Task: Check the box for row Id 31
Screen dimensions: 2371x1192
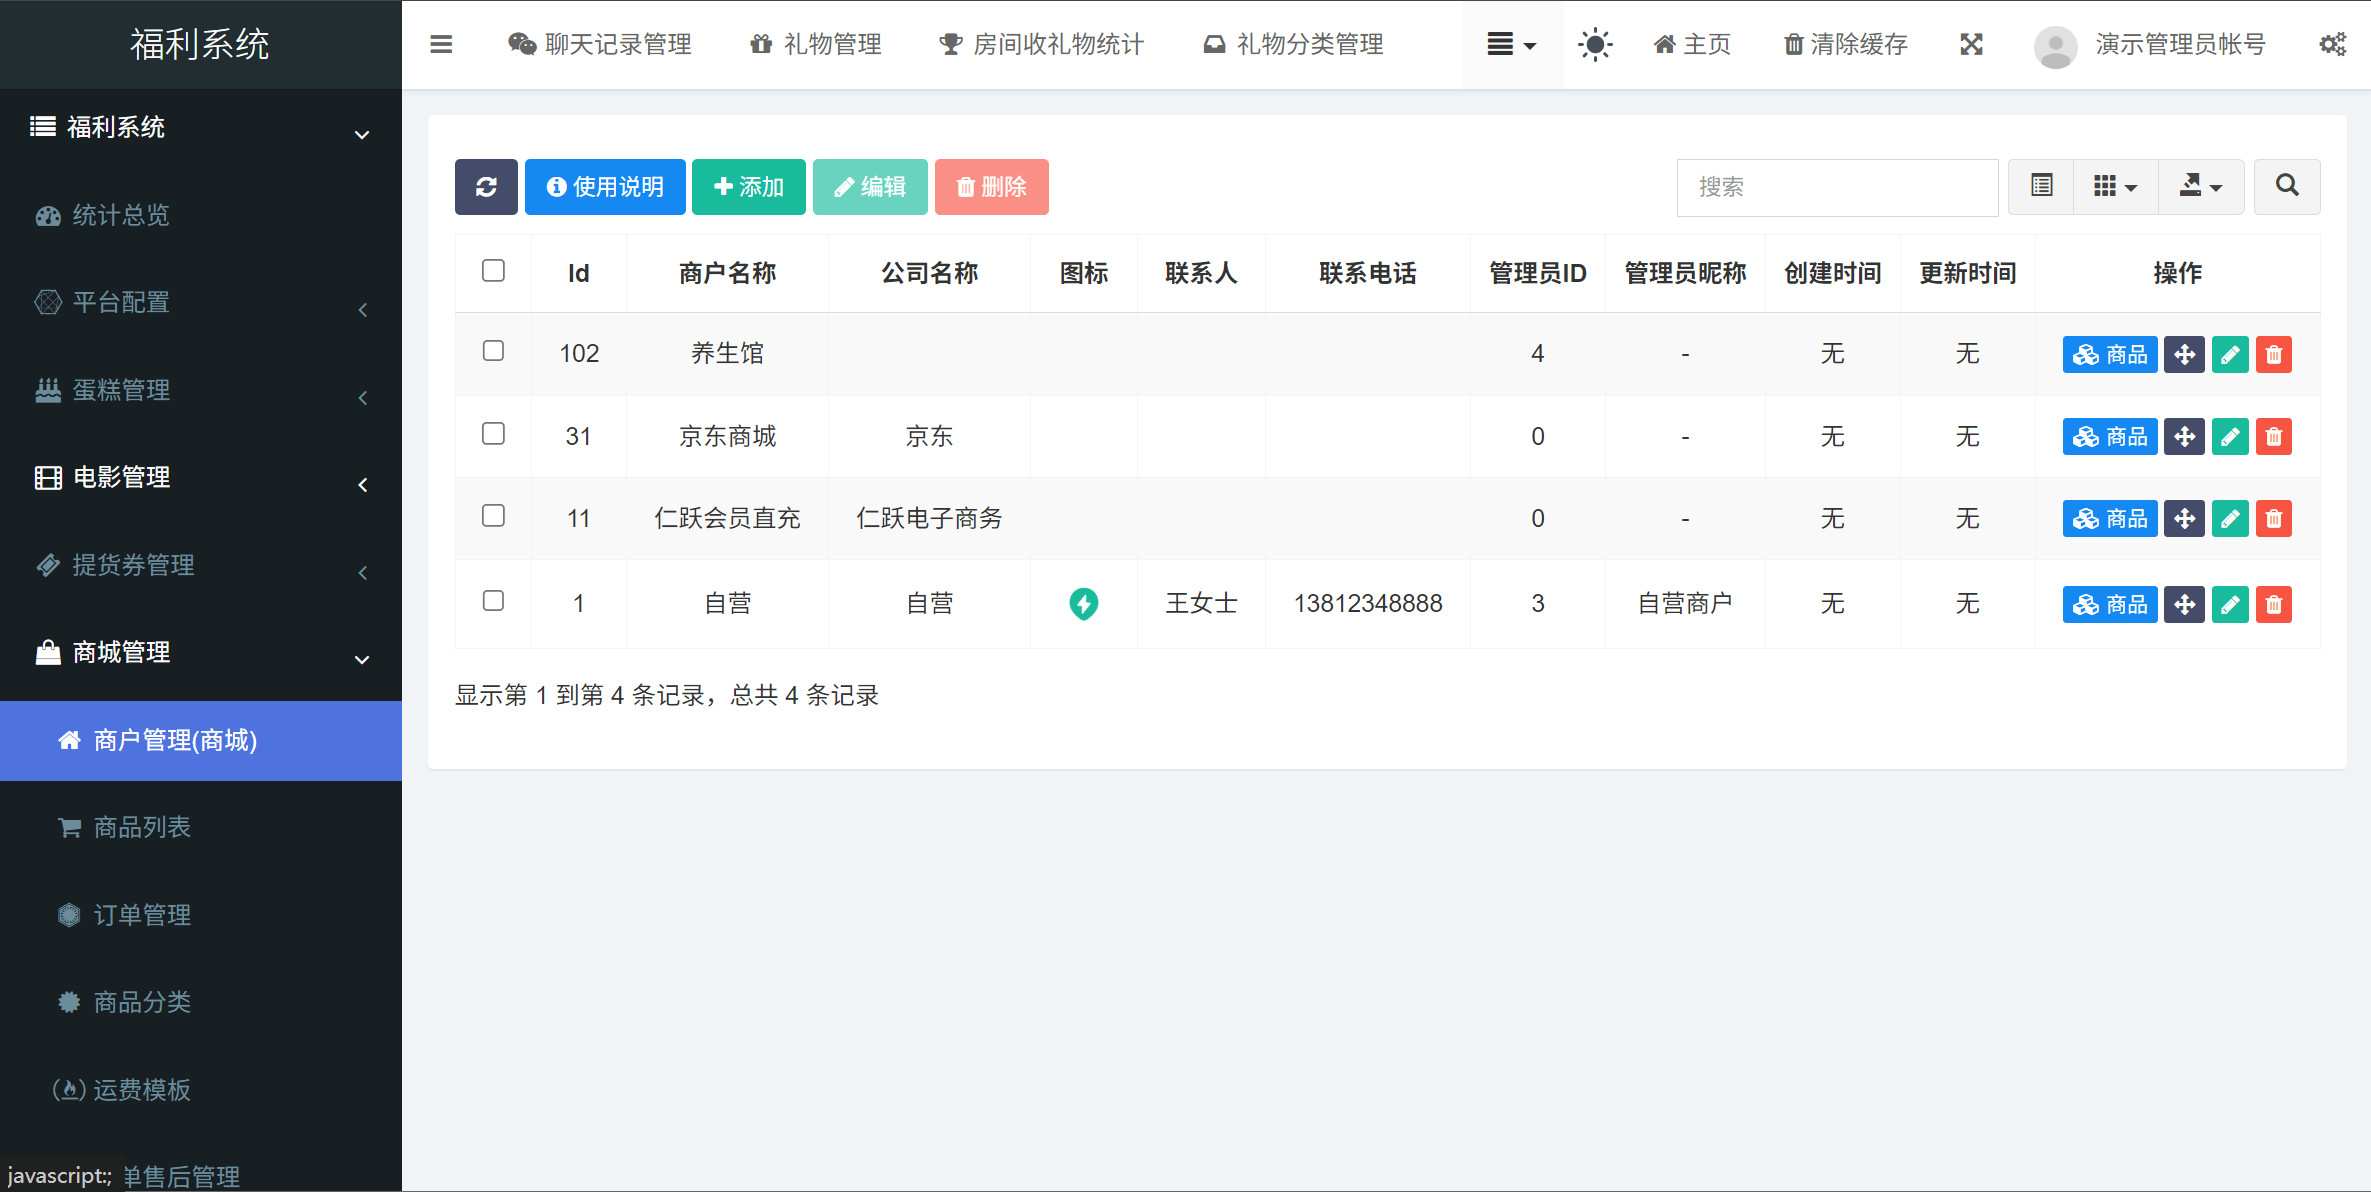Action: tap(493, 434)
